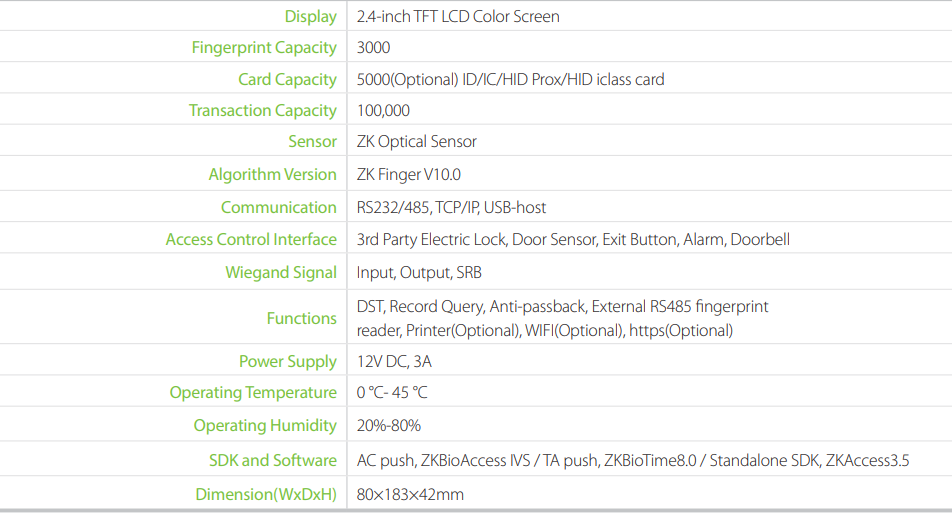Click the Dimension(WxDxH) label

[266, 494]
